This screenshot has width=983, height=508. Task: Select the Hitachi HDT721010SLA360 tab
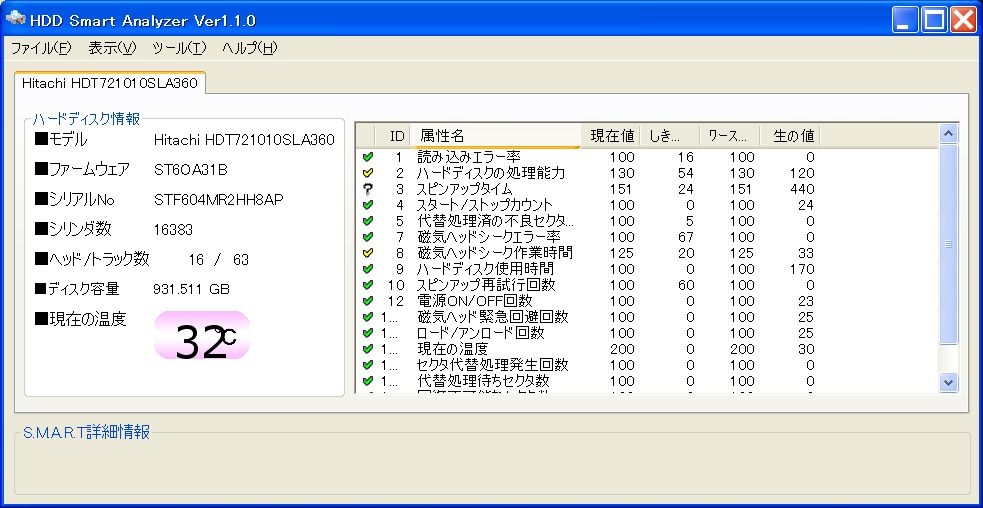point(110,83)
